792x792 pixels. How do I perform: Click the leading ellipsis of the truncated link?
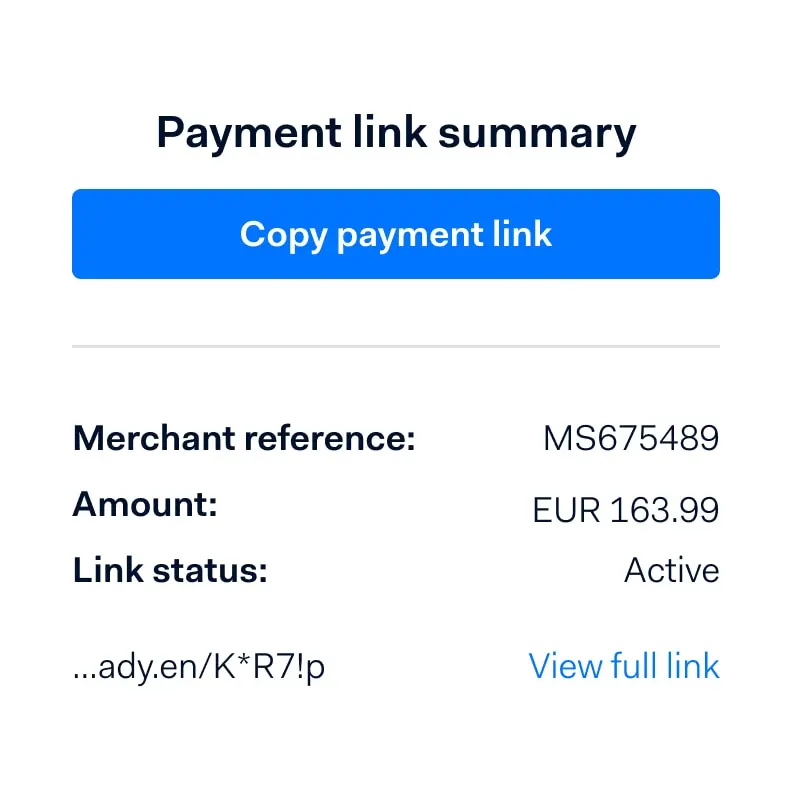(x=86, y=672)
